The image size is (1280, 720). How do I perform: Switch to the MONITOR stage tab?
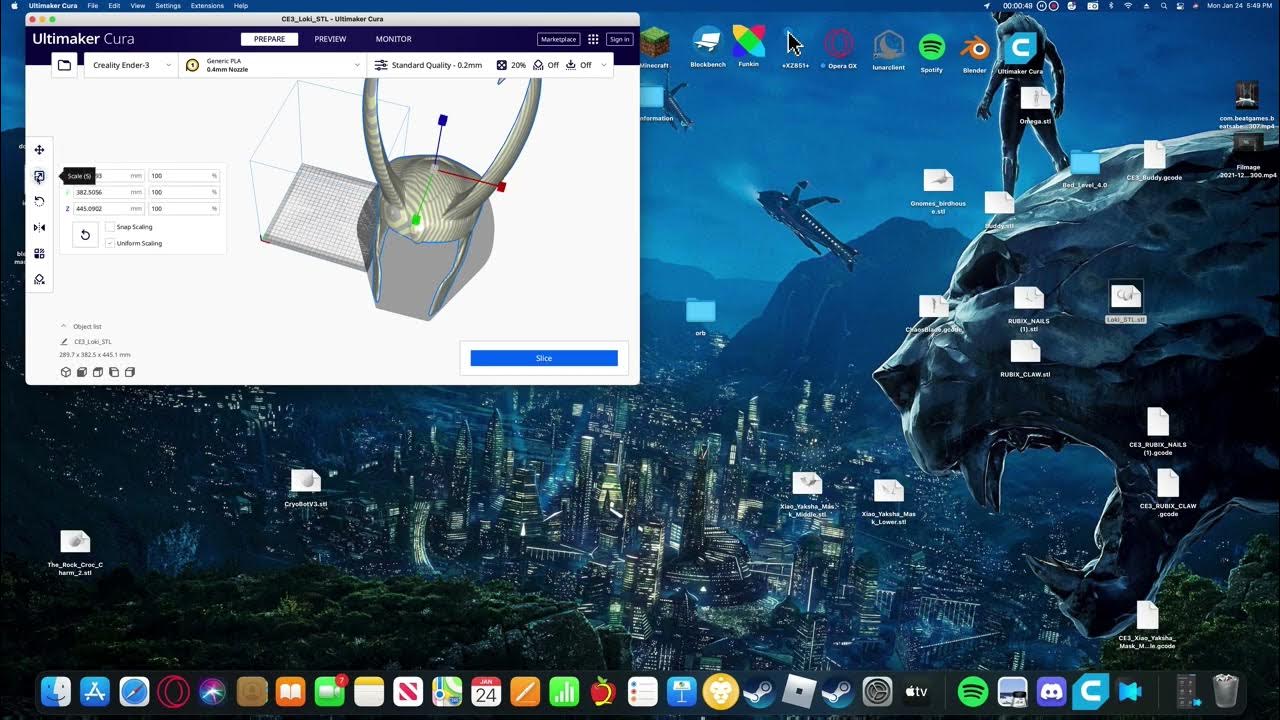(x=393, y=39)
